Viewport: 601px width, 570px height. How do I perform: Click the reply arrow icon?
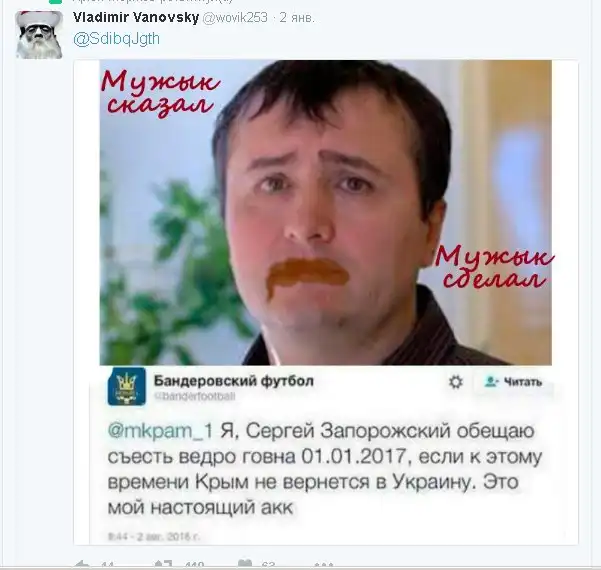click(82, 565)
